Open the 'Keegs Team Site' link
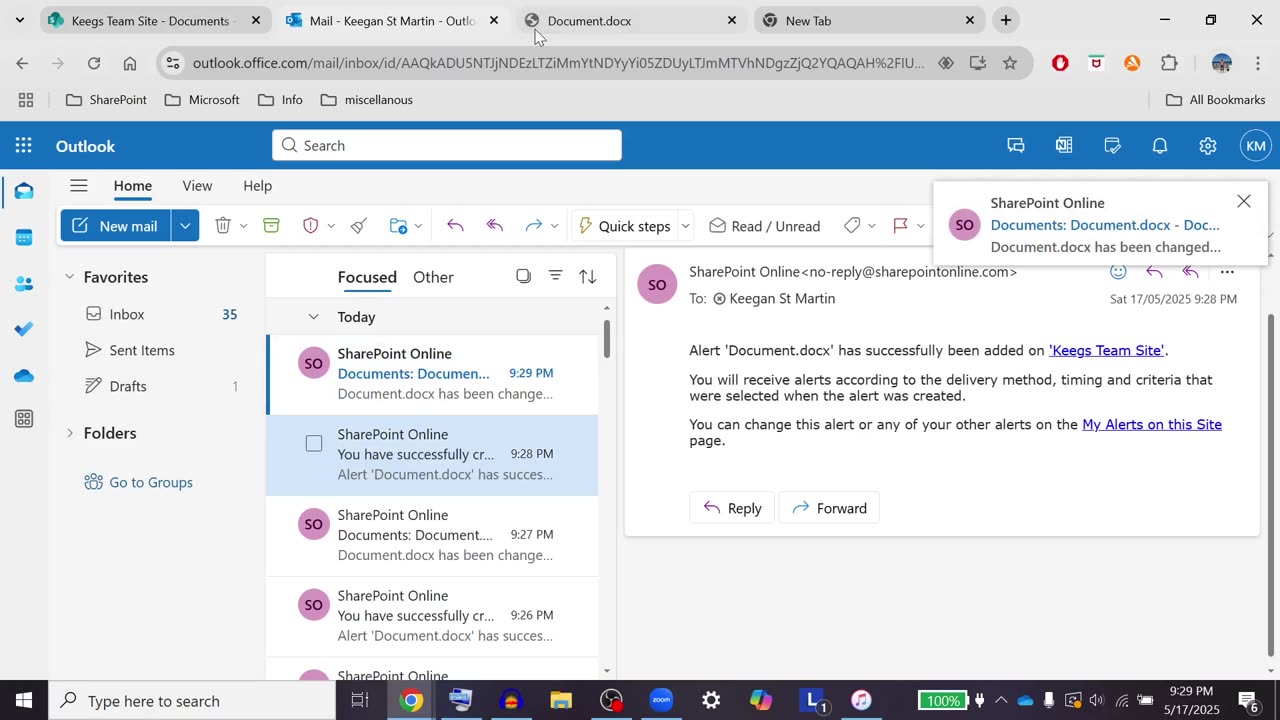Image resolution: width=1280 pixels, height=720 pixels. click(x=1106, y=350)
